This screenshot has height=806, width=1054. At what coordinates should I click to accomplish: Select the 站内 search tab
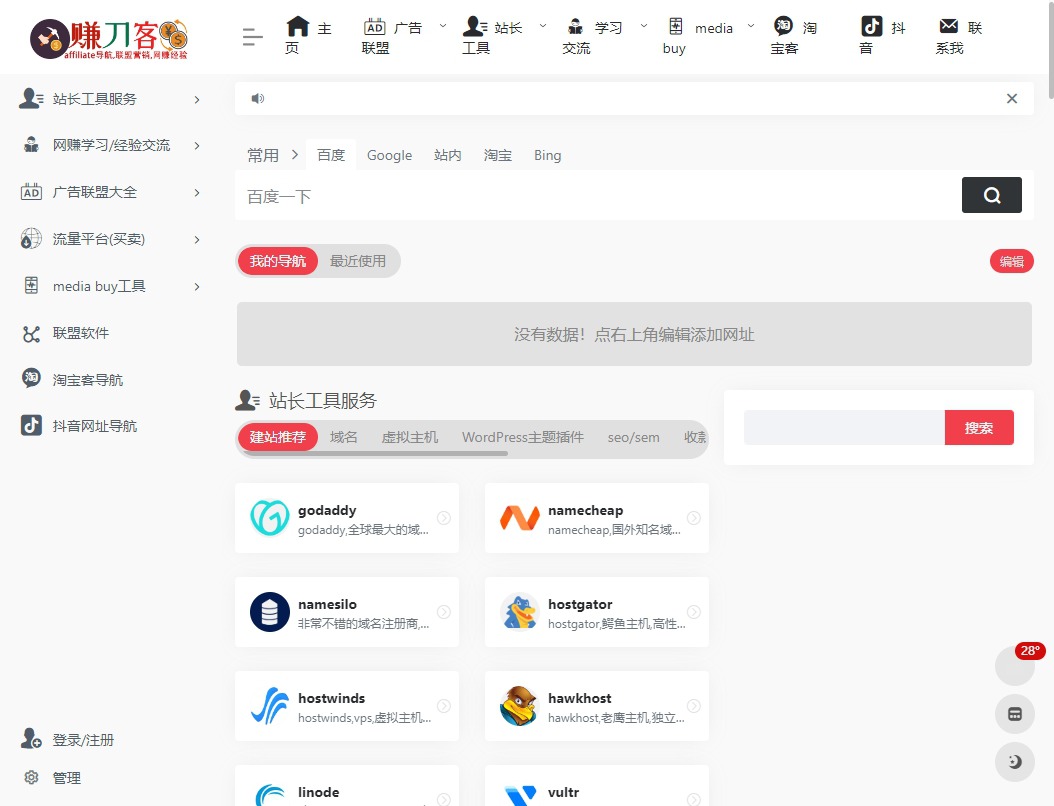point(448,155)
